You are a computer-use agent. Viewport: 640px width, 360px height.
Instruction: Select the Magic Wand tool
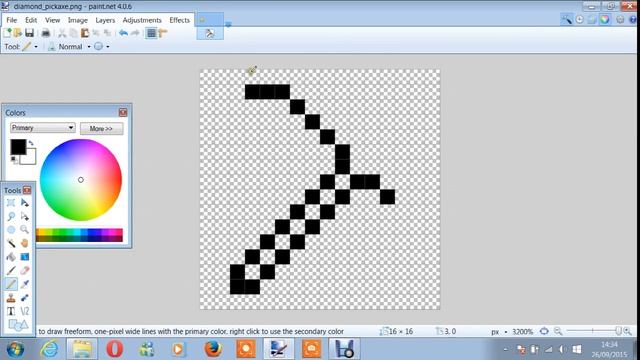pos(11,243)
